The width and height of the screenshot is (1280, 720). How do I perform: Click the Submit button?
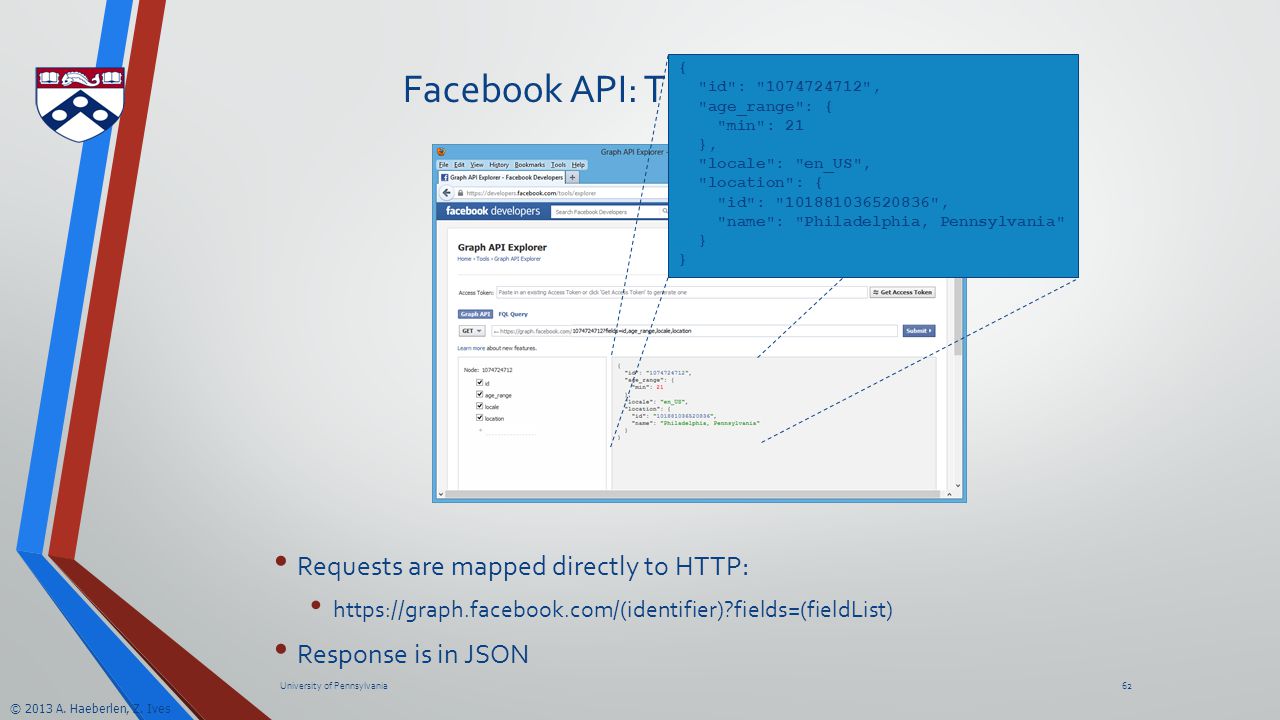click(x=919, y=331)
